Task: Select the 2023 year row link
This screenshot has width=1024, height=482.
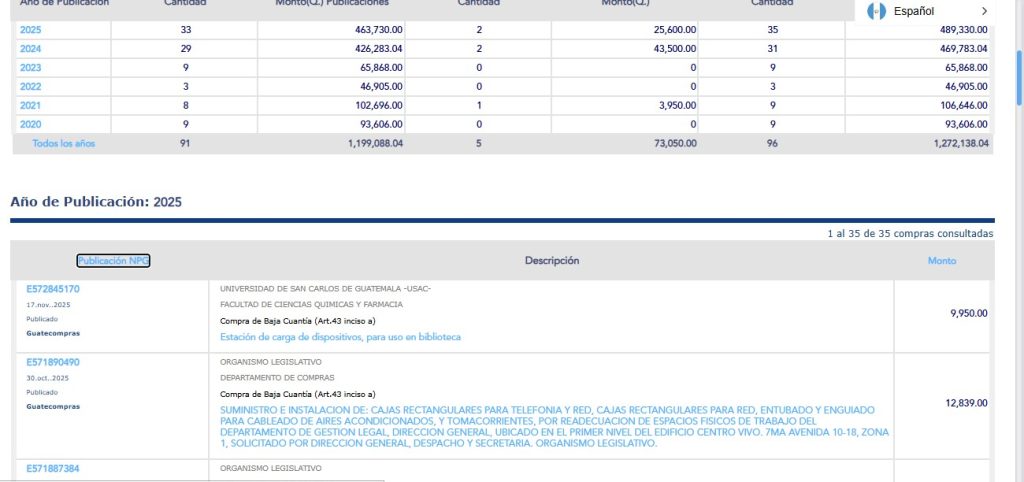Action: [31, 67]
